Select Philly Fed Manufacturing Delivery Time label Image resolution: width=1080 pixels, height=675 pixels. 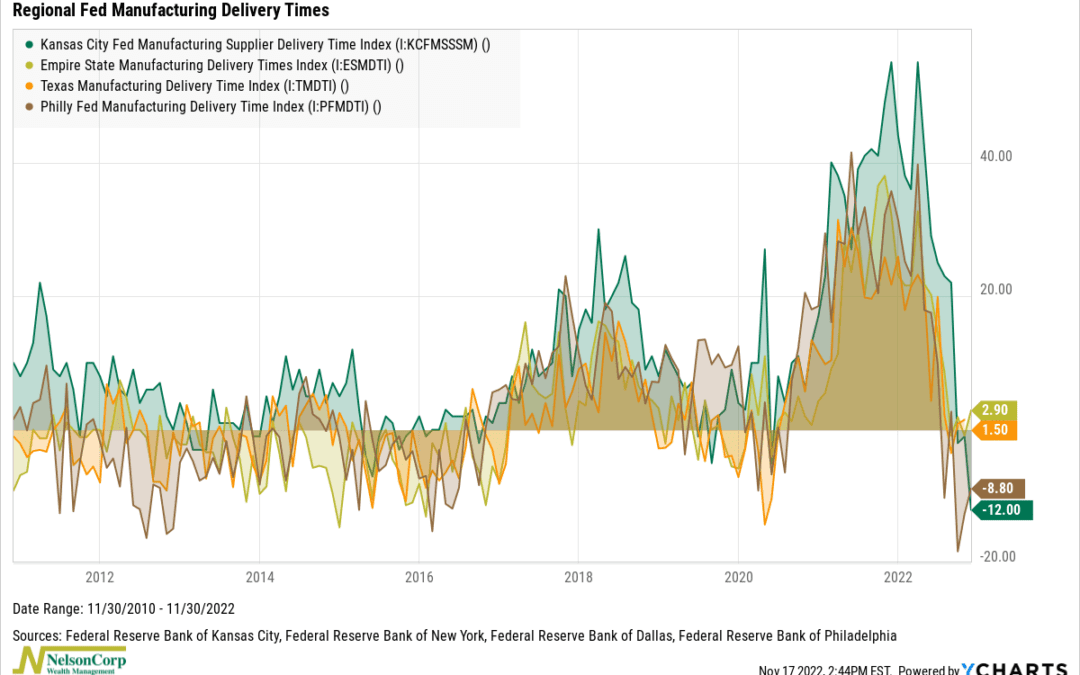pyautogui.click(x=211, y=107)
